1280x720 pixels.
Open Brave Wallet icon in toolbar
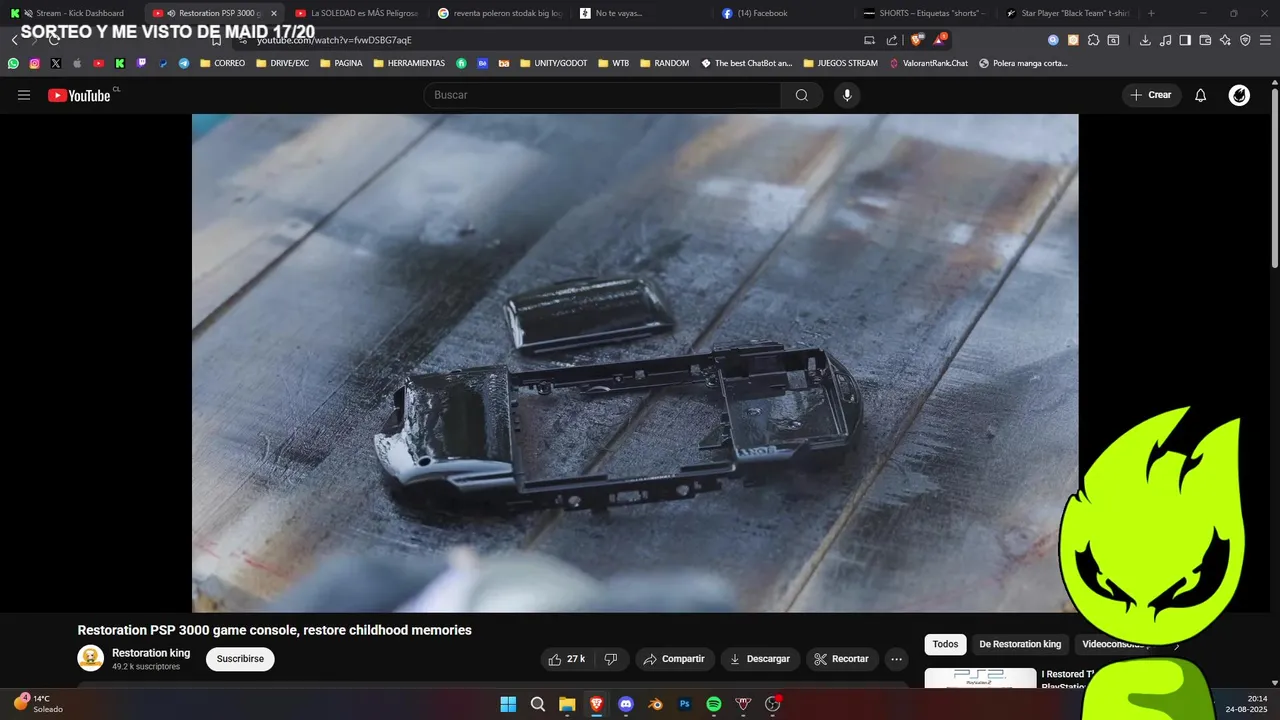tap(1205, 40)
